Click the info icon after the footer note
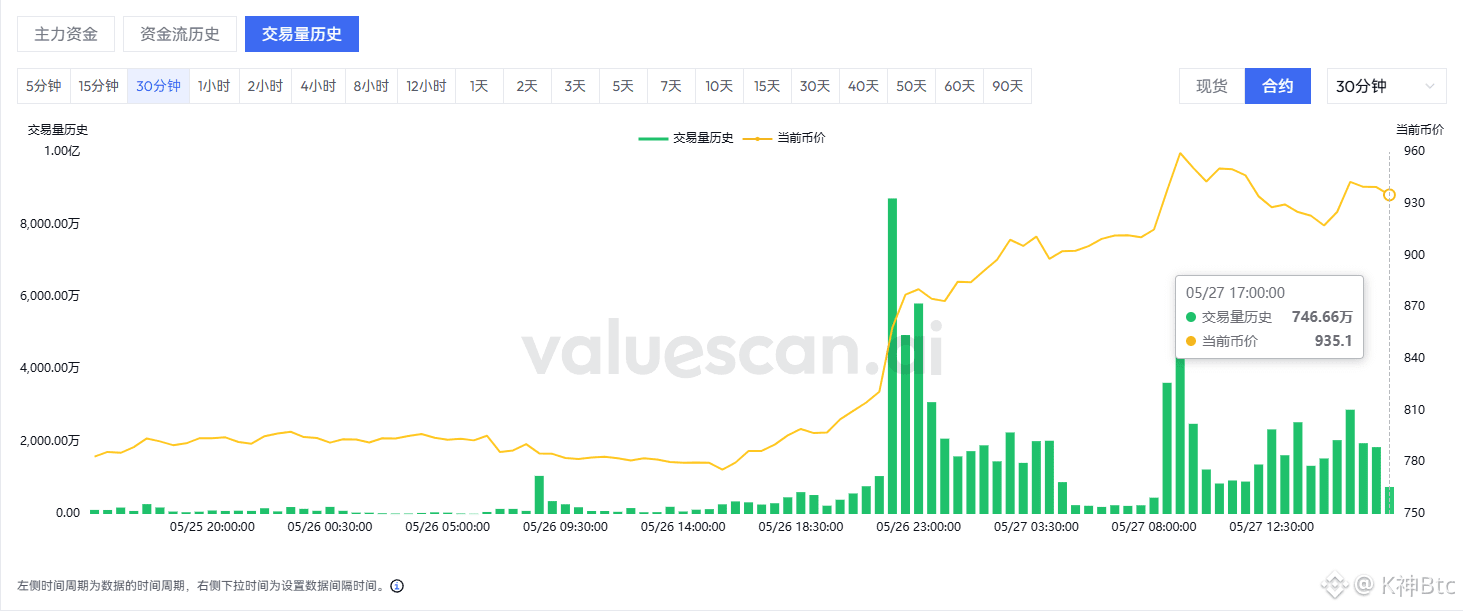The width and height of the screenshot is (1463, 611). click(x=397, y=586)
